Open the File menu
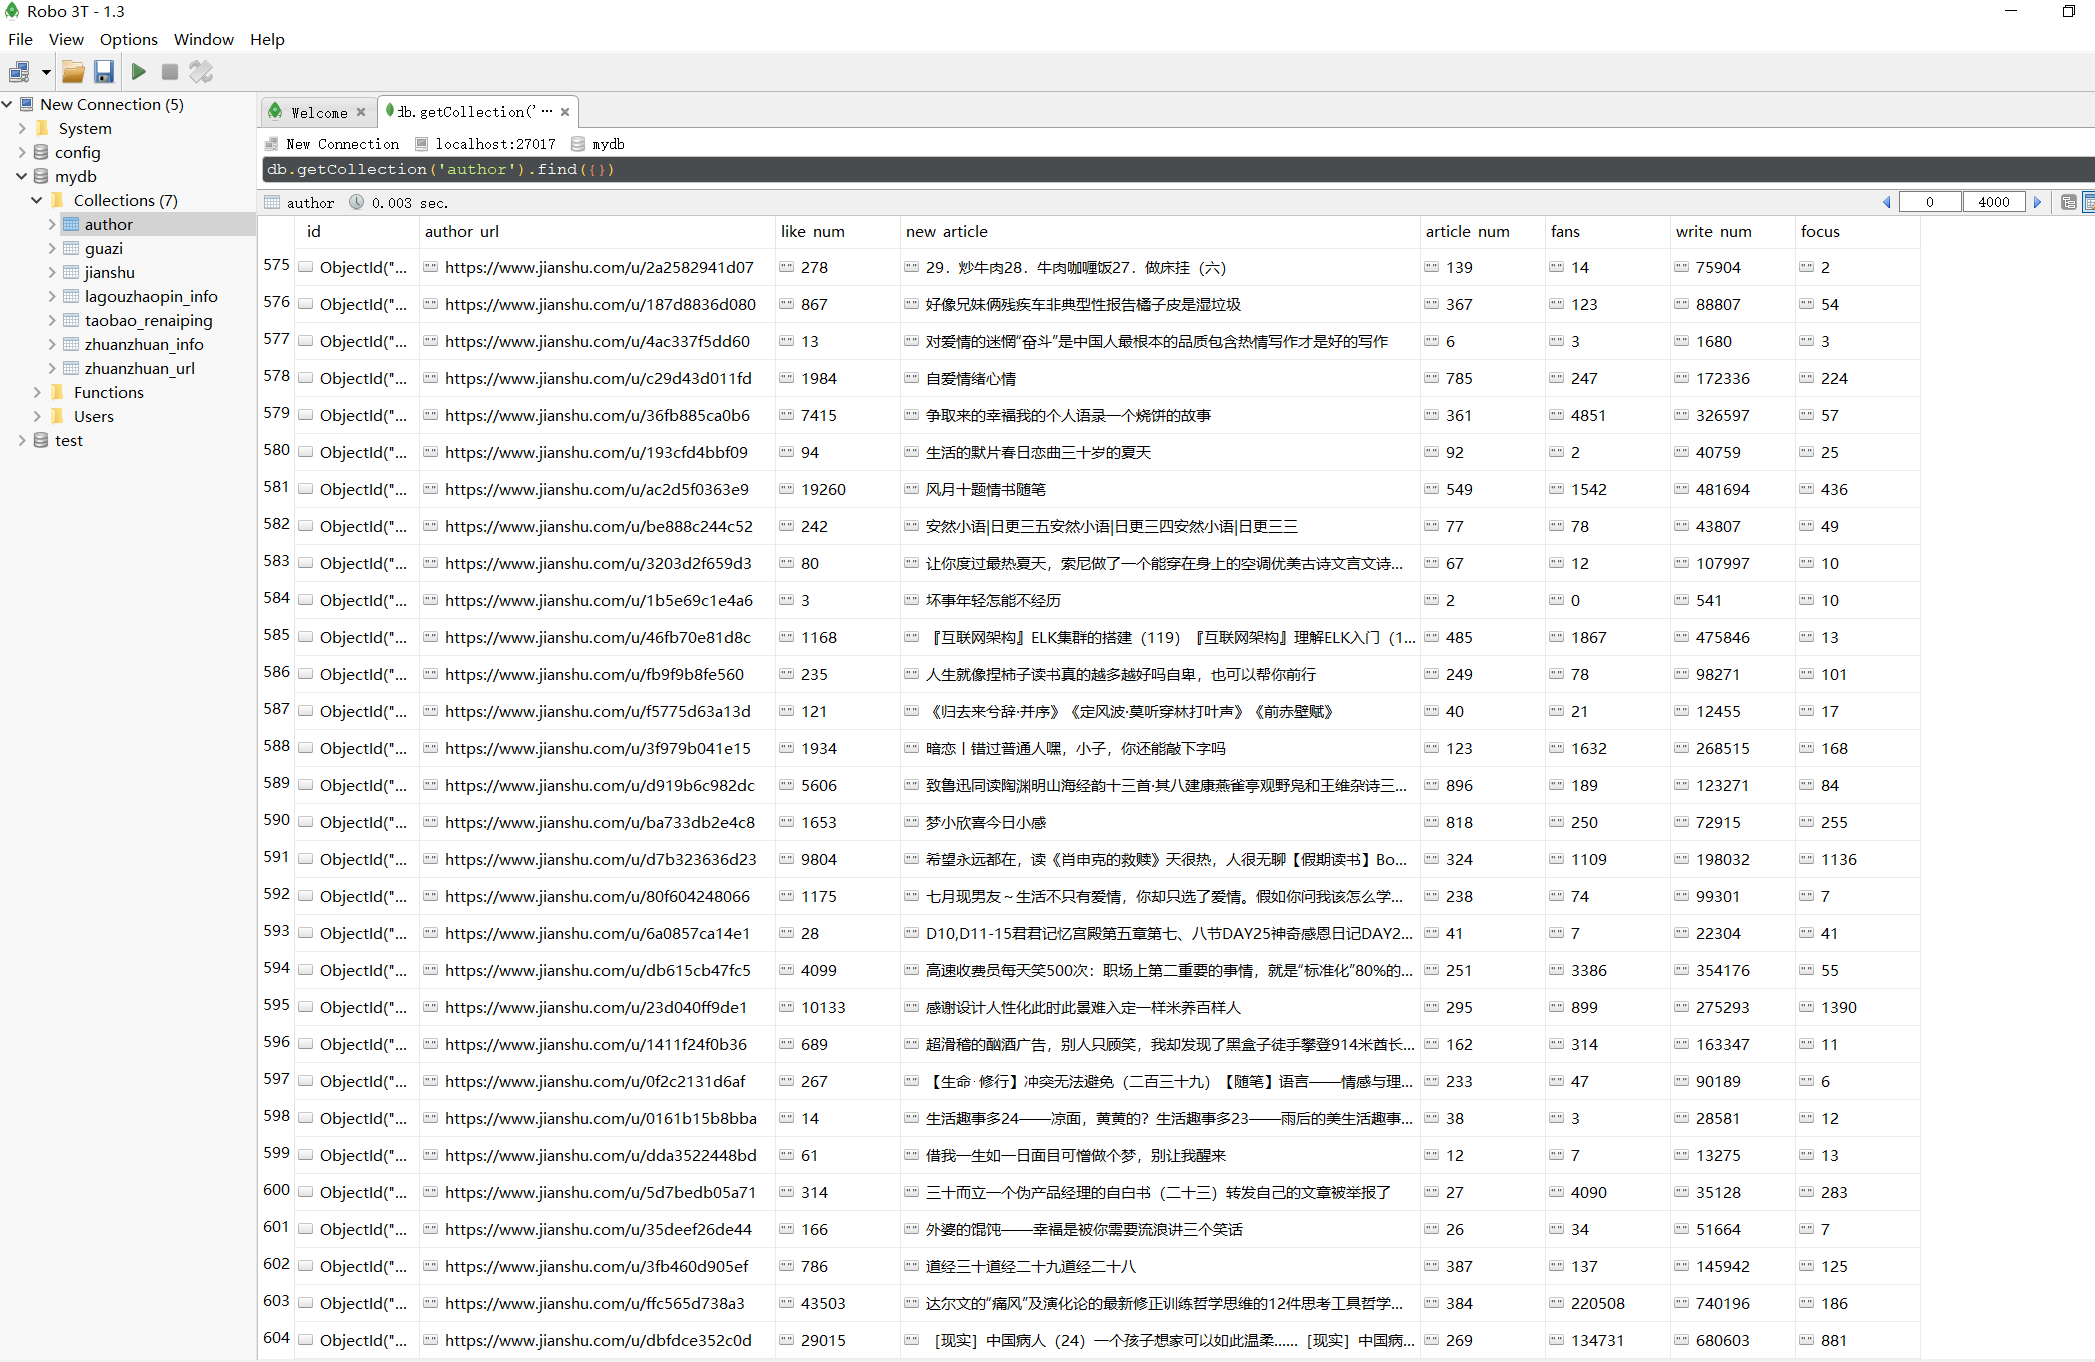Image resolution: width=2095 pixels, height=1362 pixels. [20, 39]
